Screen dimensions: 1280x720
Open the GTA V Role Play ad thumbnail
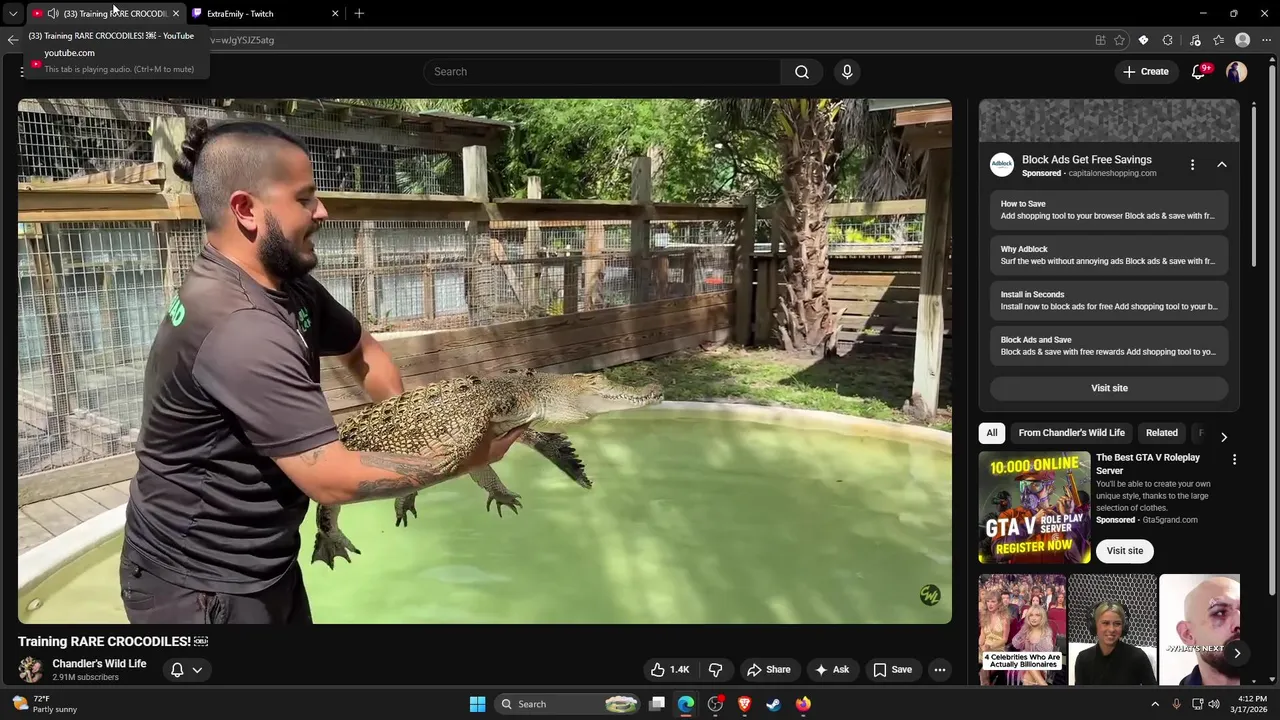[1034, 508]
